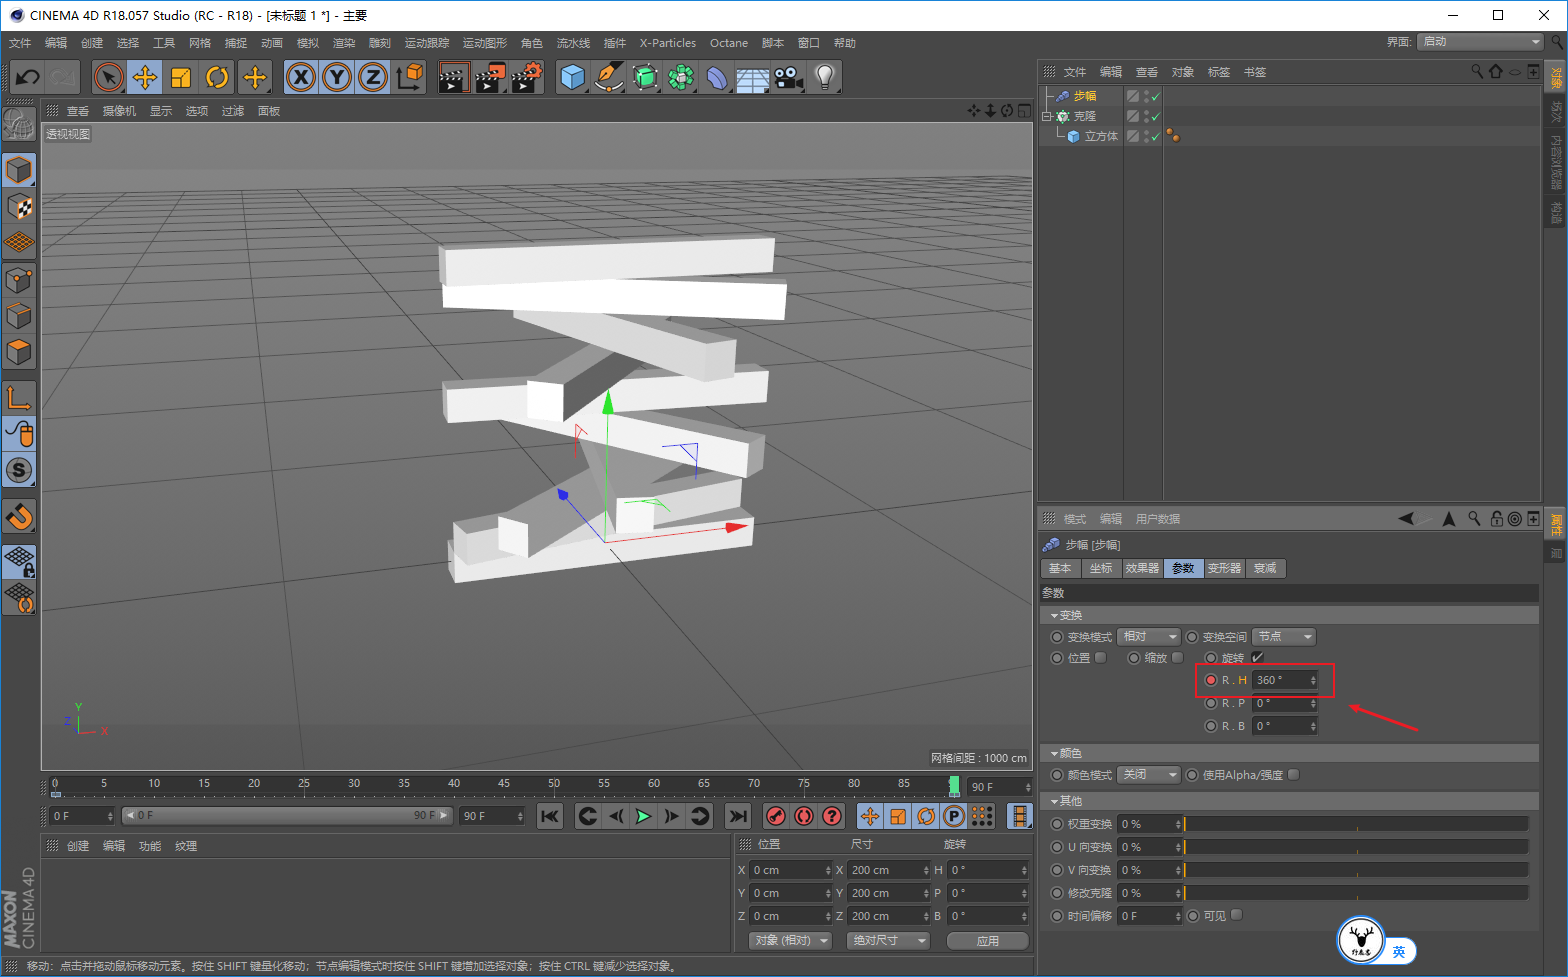
Task: Click the R.H animation radio dot
Action: click(1211, 680)
